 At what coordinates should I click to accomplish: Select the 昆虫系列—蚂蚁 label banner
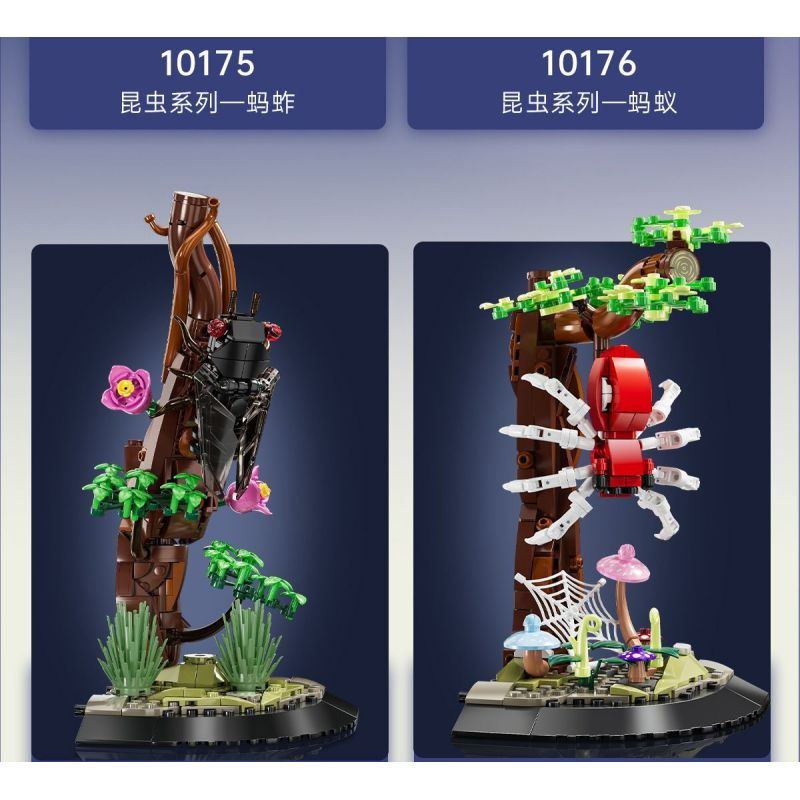tap(586, 83)
